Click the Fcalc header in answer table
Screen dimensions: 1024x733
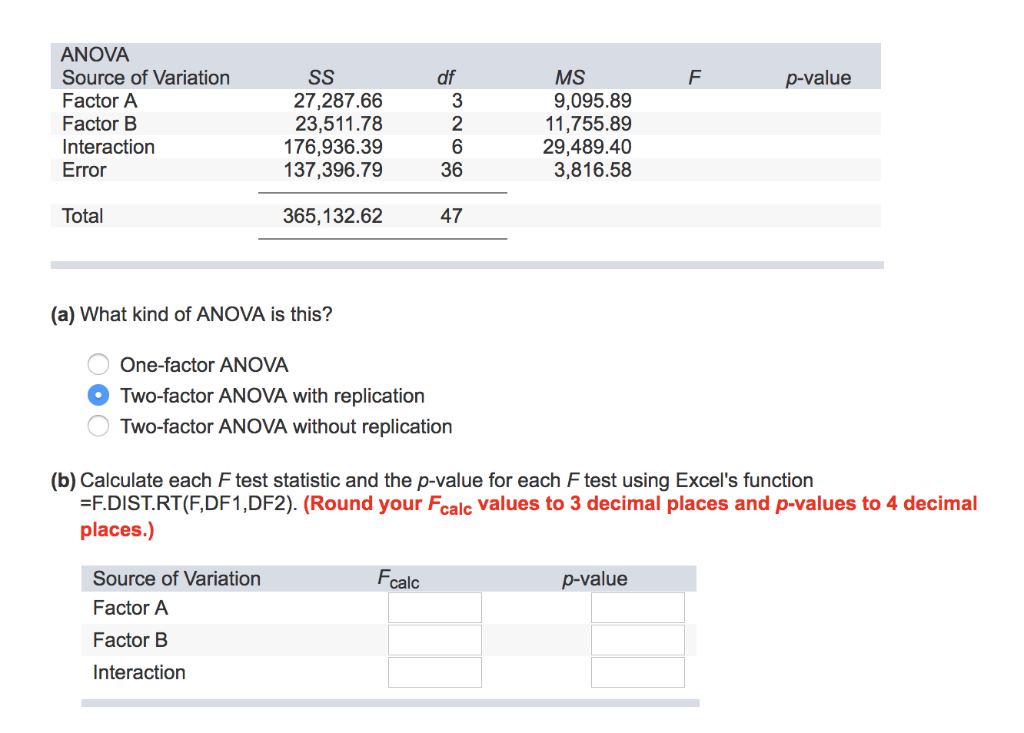tap(398, 579)
